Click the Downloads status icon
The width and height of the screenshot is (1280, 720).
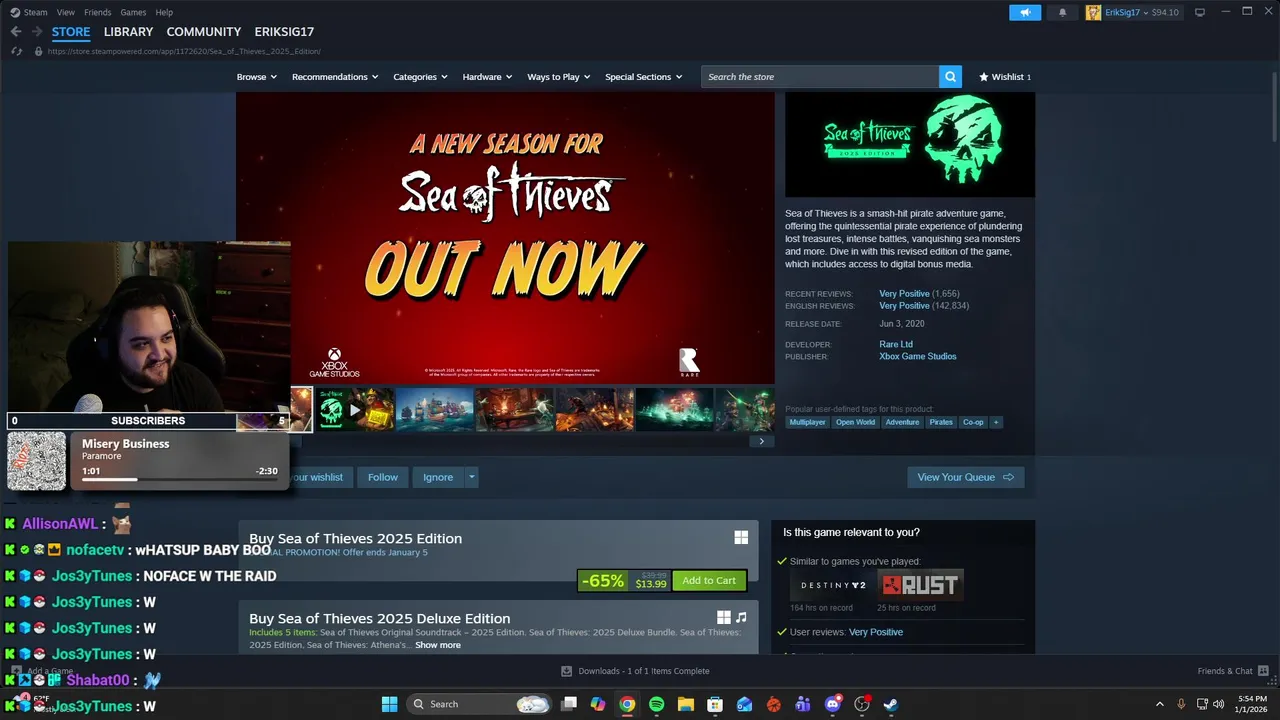566,671
